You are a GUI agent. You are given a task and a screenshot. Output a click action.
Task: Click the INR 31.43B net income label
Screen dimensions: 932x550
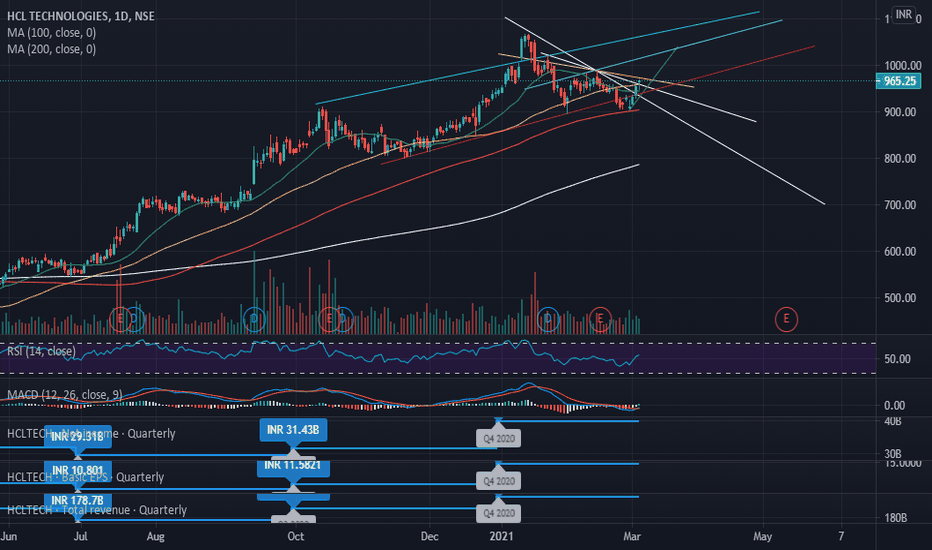293,430
